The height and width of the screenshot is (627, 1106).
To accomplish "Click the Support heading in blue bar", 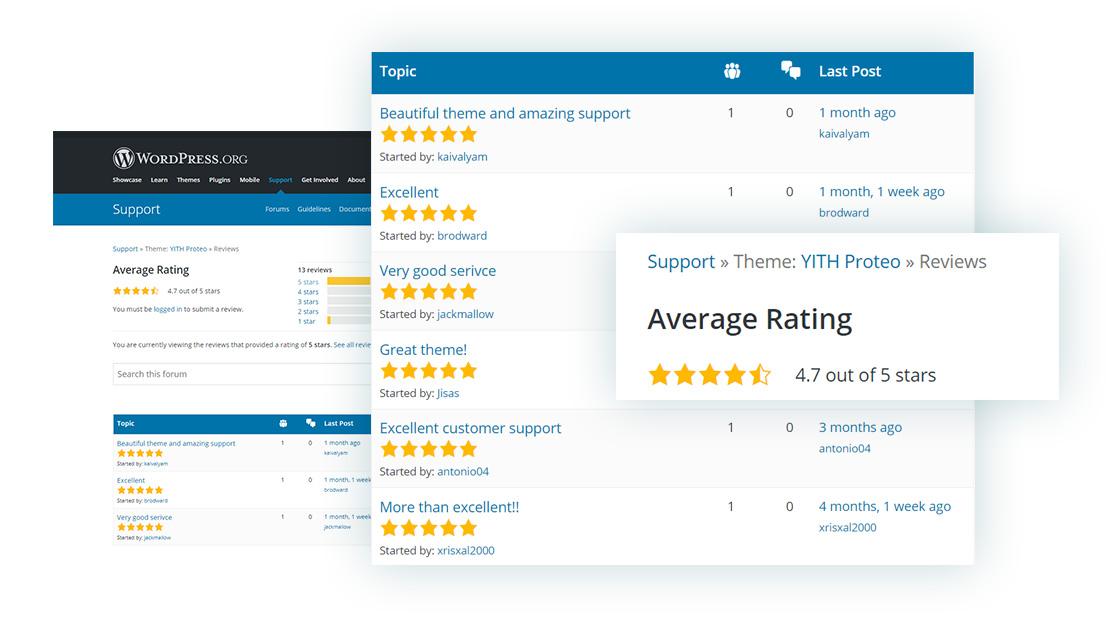I will coord(136,209).
